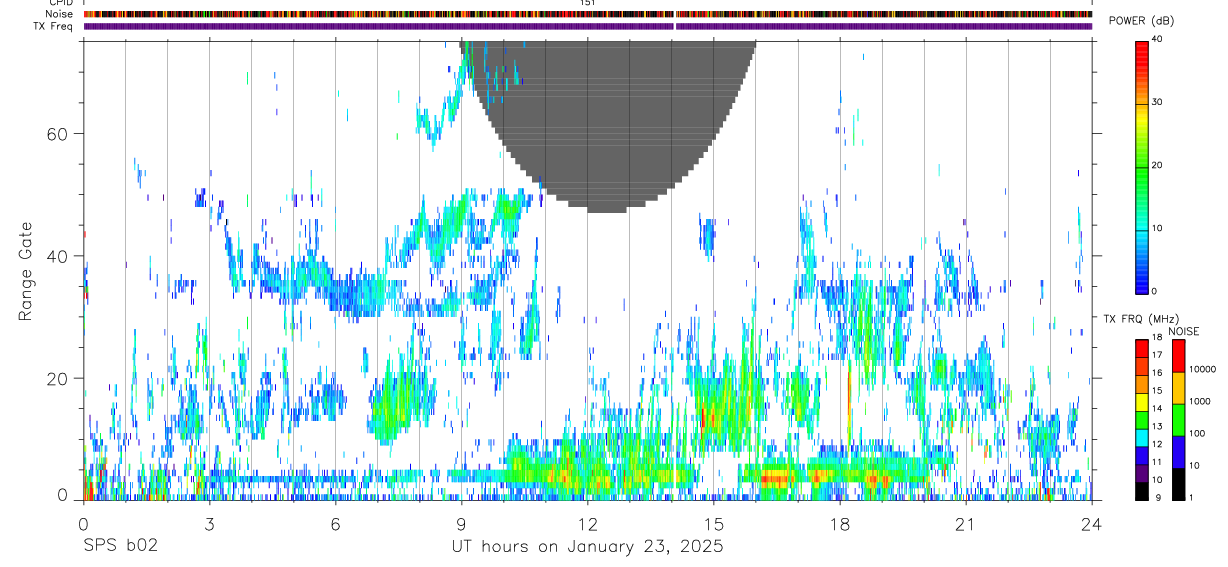Viewport: 1228px width, 567px height.
Task: Select the 9 tick on the TX FRQ legend
Action: [1158, 498]
